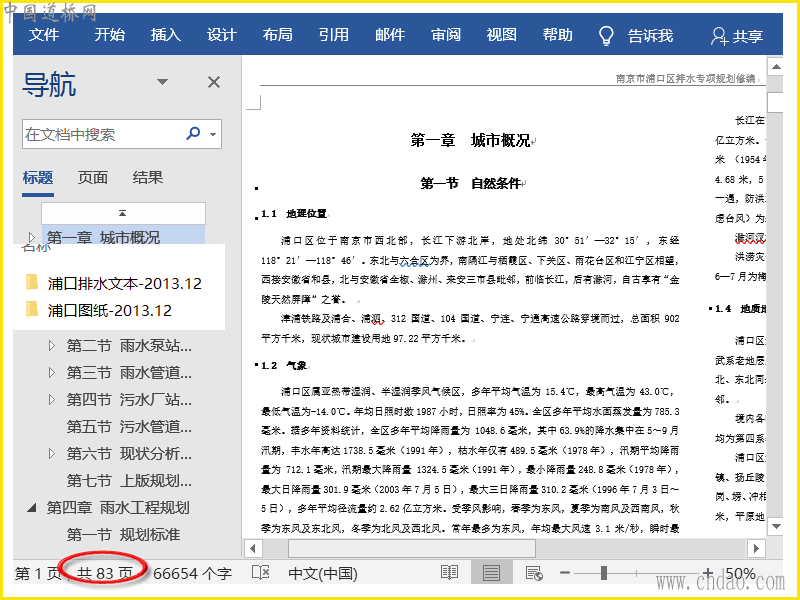This screenshot has width=800, height=600.
Task: Expand the 第一章 城市概况 heading arrow
Action: (x=32, y=237)
